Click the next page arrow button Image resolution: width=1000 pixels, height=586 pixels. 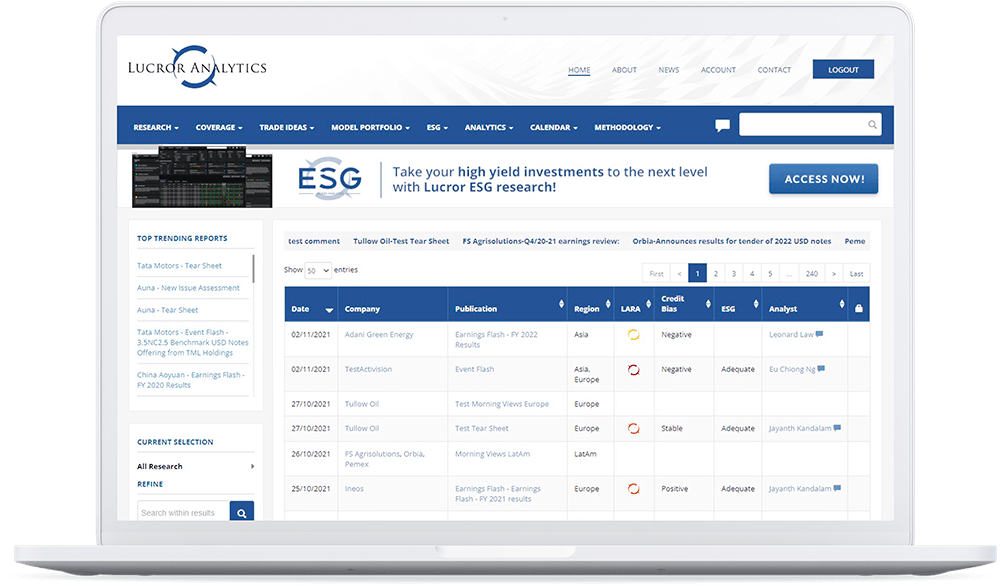(834, 274)
